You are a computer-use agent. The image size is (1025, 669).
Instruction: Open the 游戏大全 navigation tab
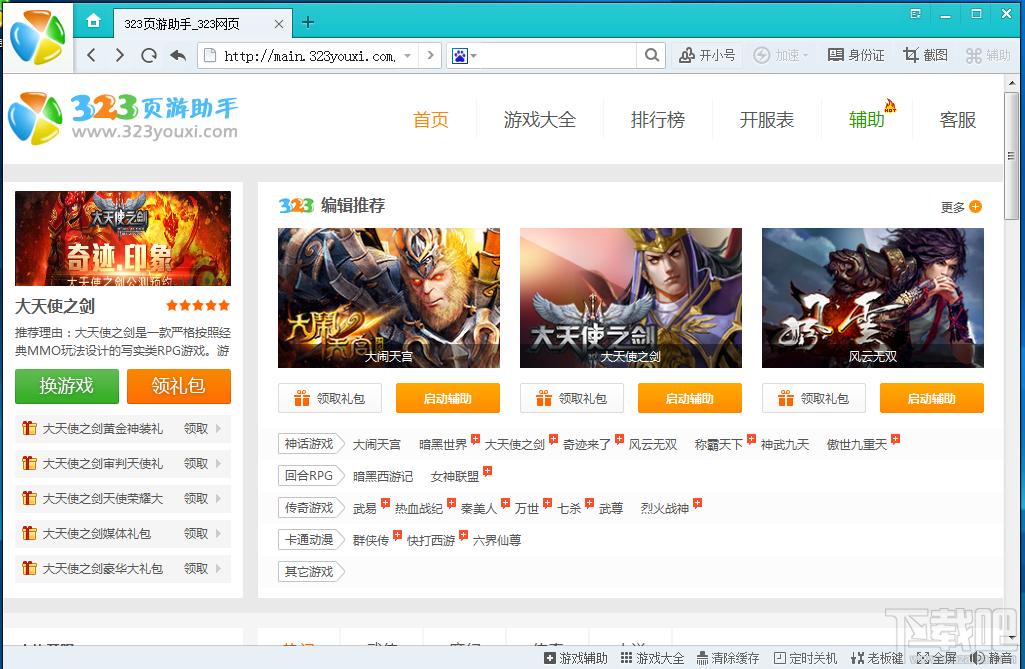[x=539, y=120]
